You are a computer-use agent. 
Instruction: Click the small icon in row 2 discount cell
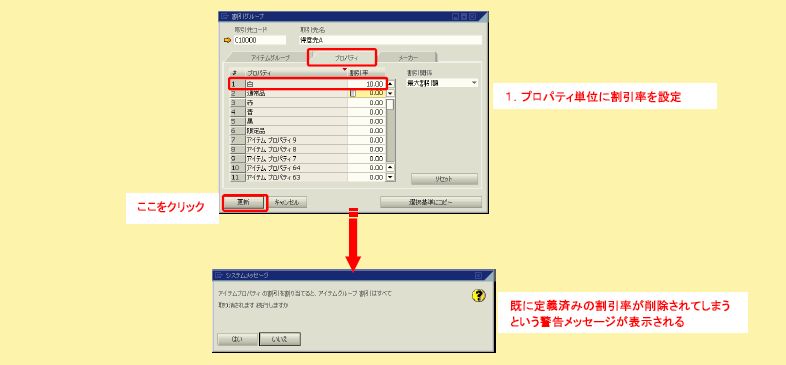click(x=353, y=93)
